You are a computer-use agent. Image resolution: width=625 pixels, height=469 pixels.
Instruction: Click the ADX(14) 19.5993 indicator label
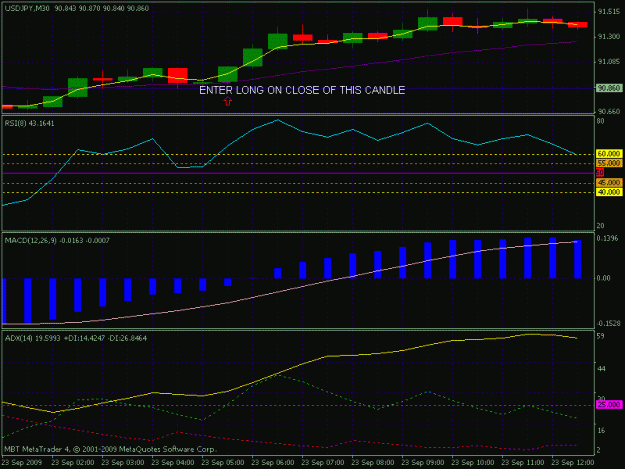pos(76,338)
